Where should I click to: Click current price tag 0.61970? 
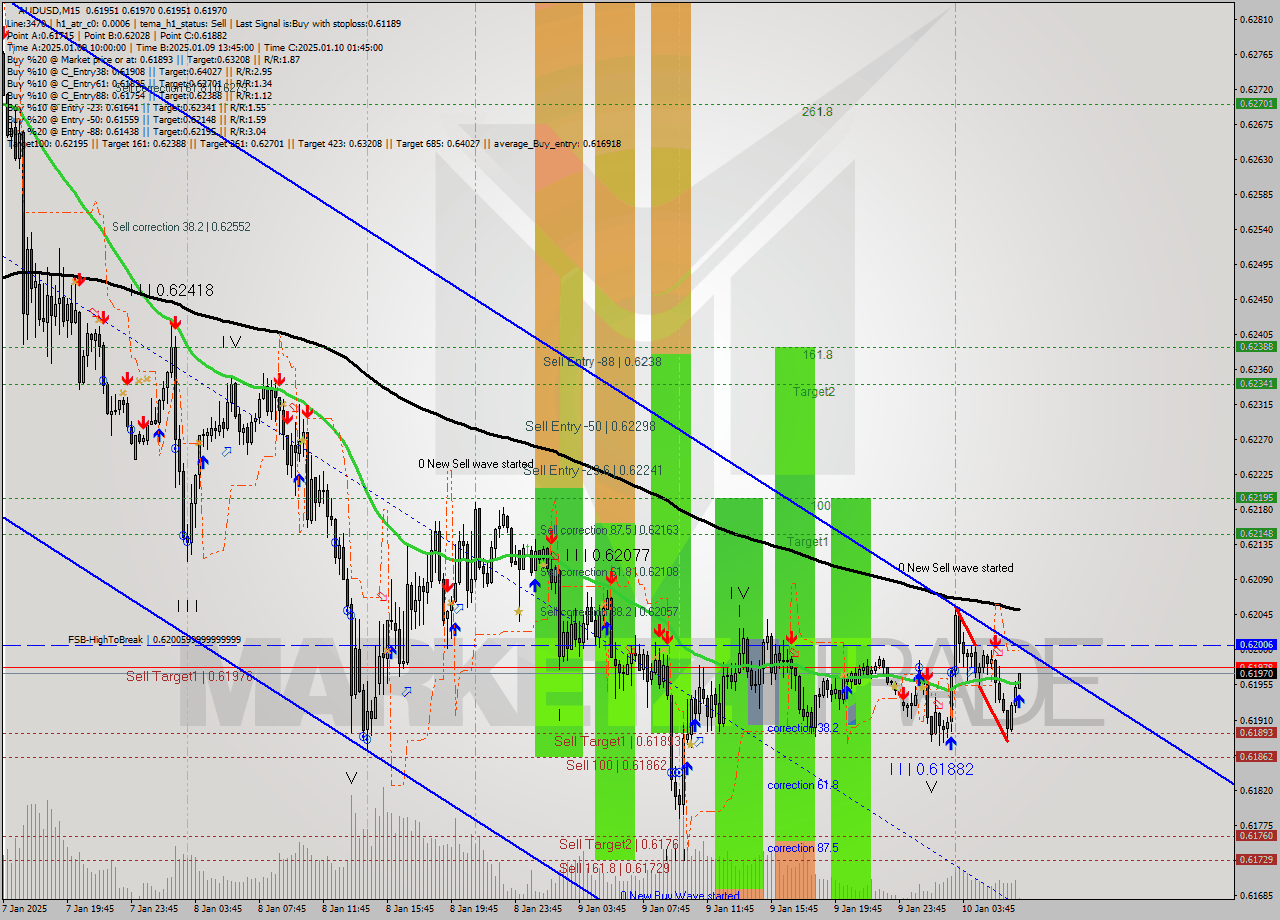pyautogui.click(x=1256, y=674)
